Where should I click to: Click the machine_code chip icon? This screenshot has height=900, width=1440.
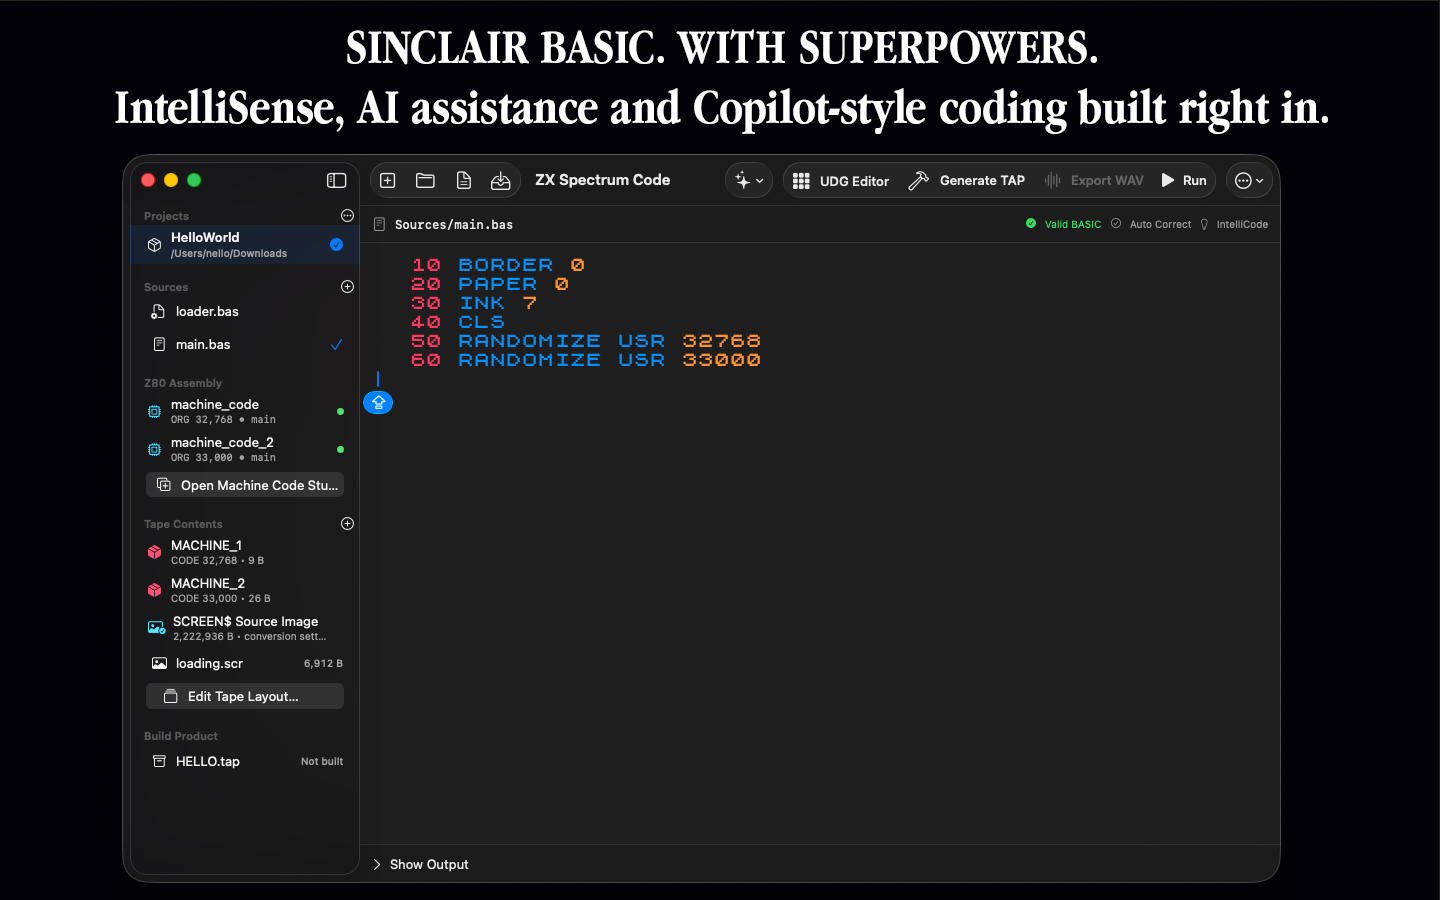click(x=154, y=411)
